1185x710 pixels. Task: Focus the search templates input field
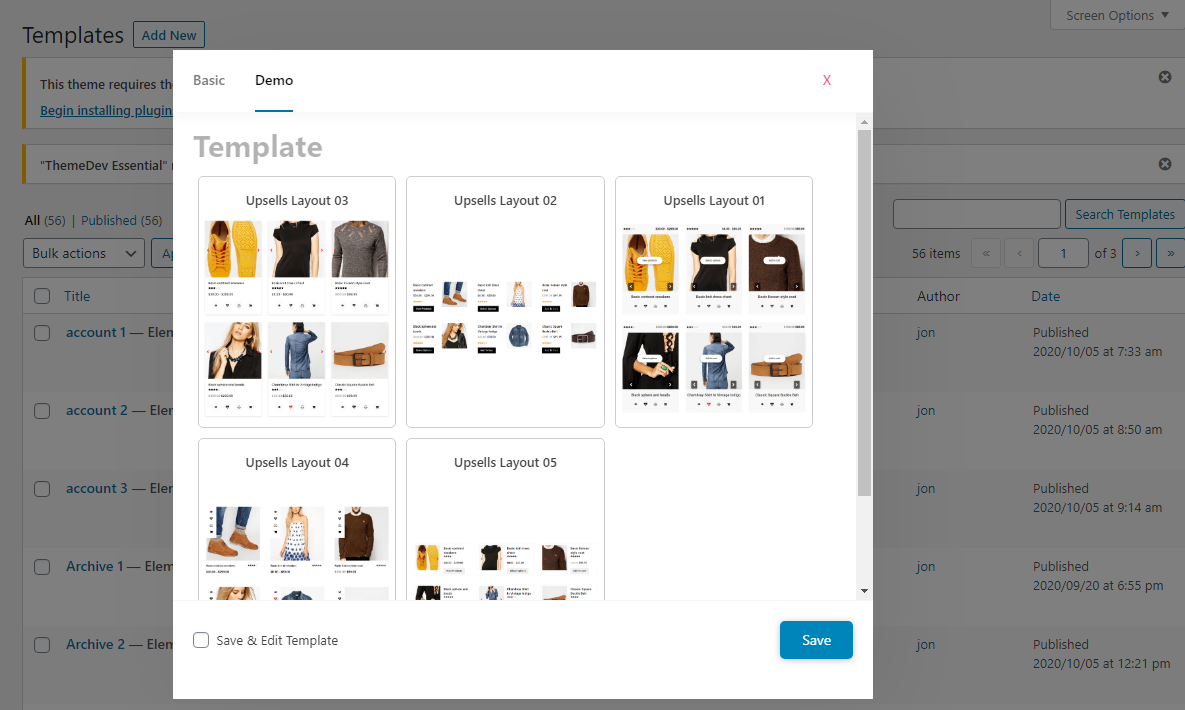(976, 214)
